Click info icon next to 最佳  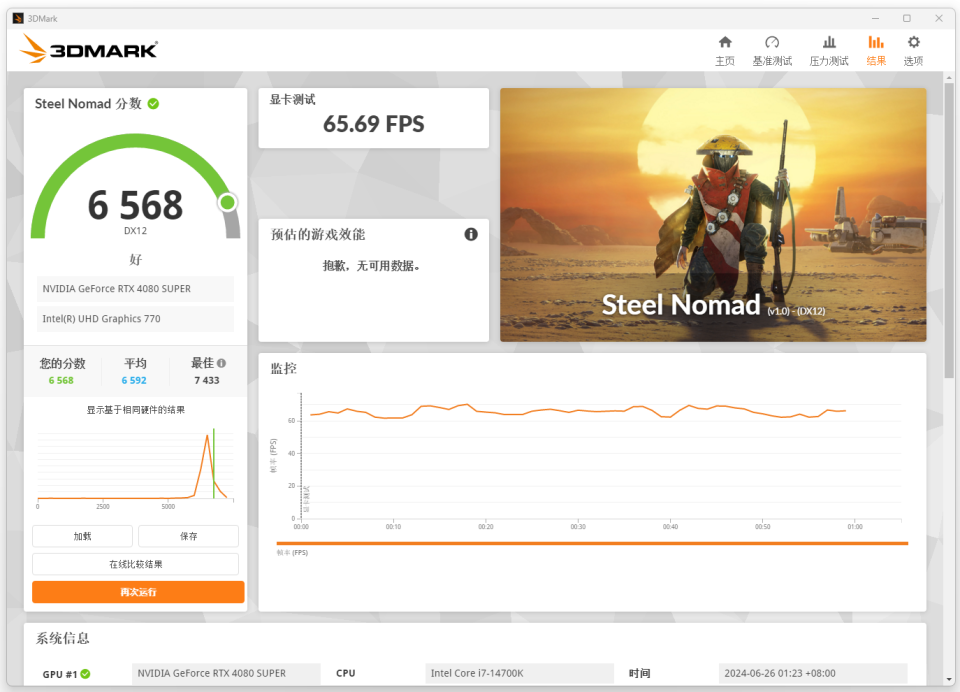[x=222, y=363]
